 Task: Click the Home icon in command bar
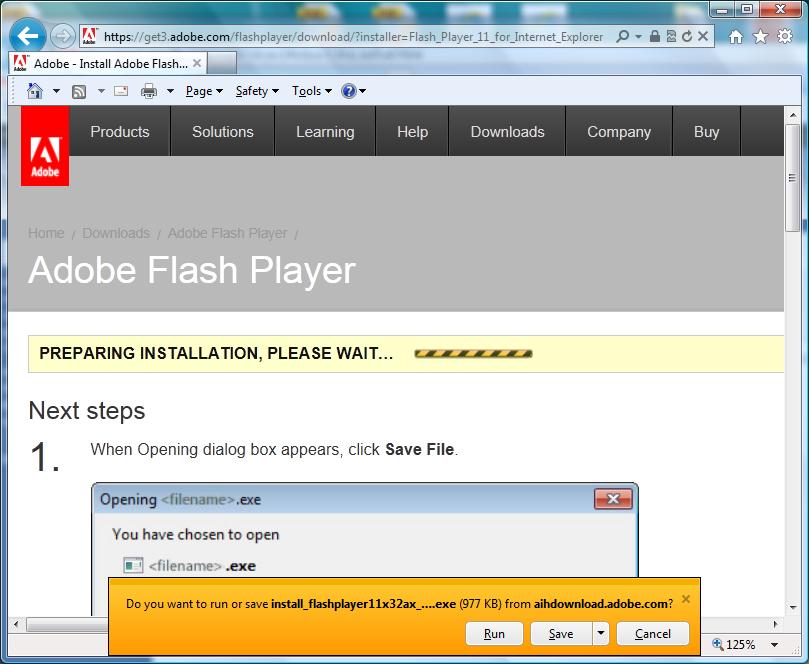(x=35, y=91)
